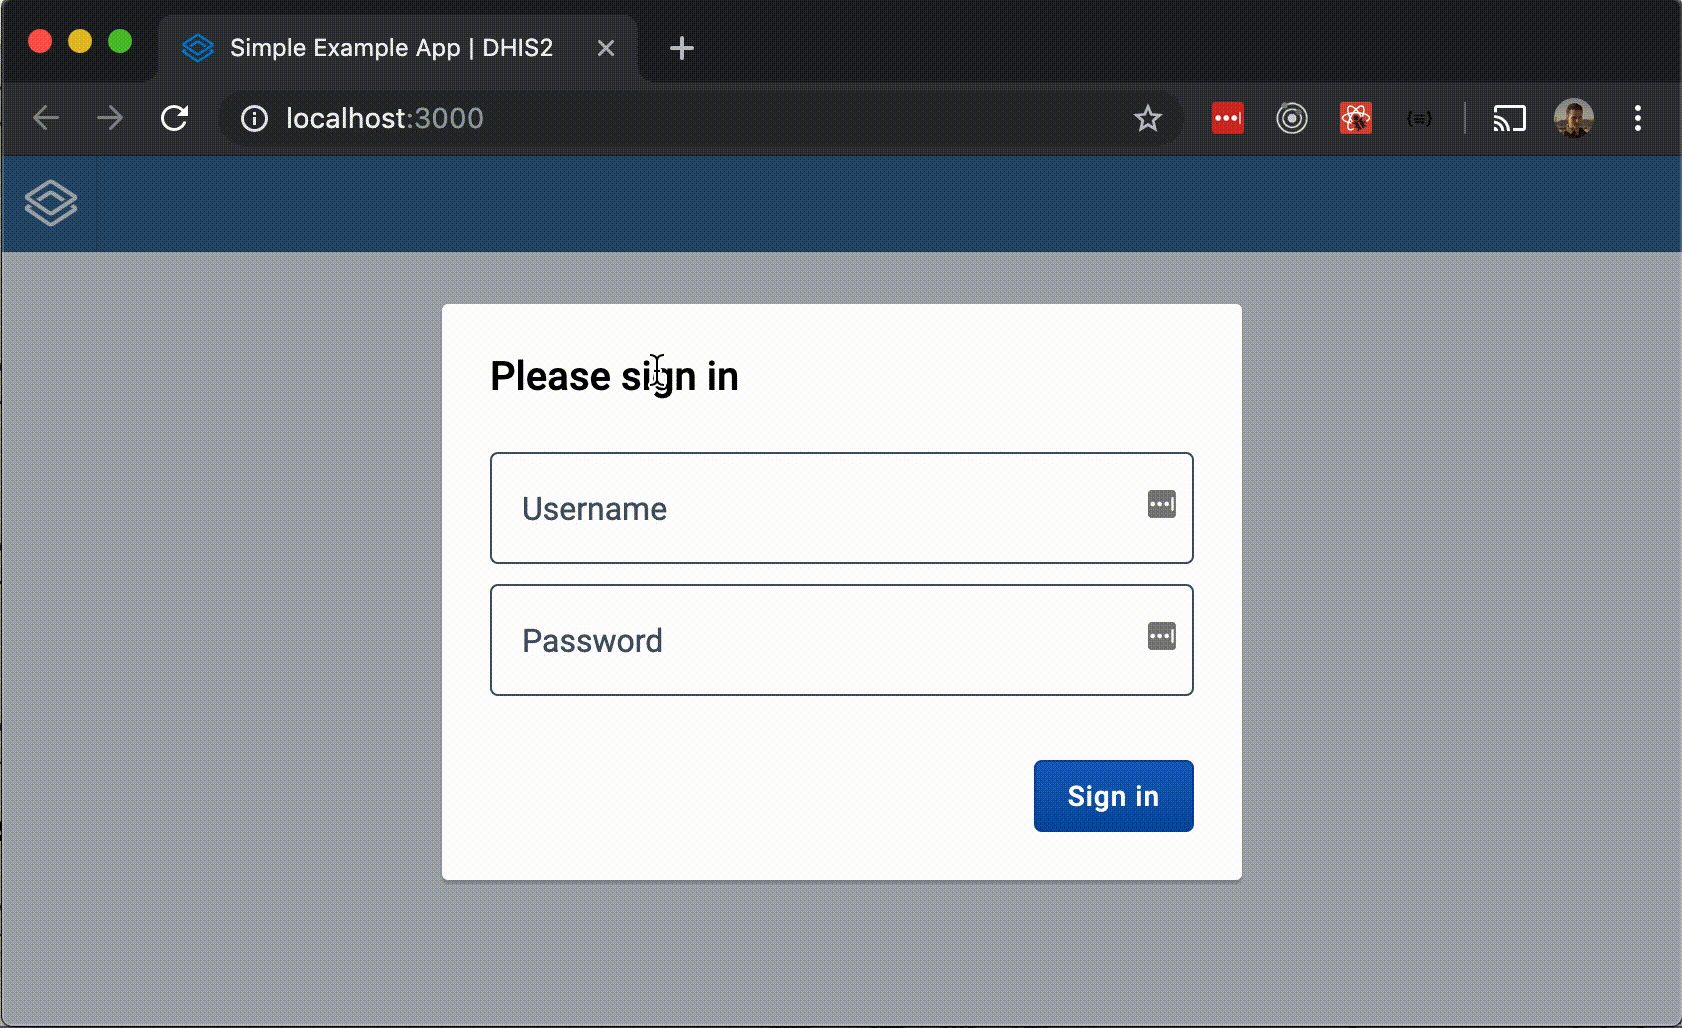Navigate back with the back arrow
The image size is (1682, 1028).
(46, 118)
